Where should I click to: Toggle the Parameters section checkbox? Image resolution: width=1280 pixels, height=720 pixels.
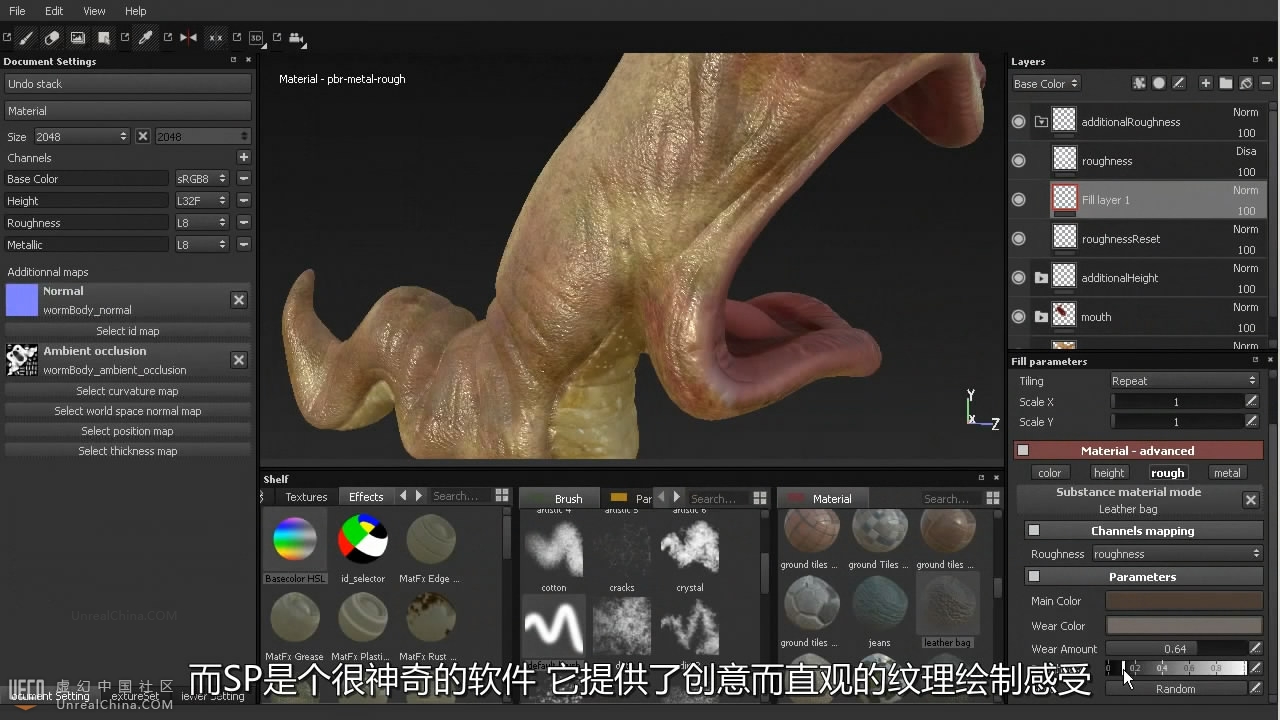click(1034, 577)
